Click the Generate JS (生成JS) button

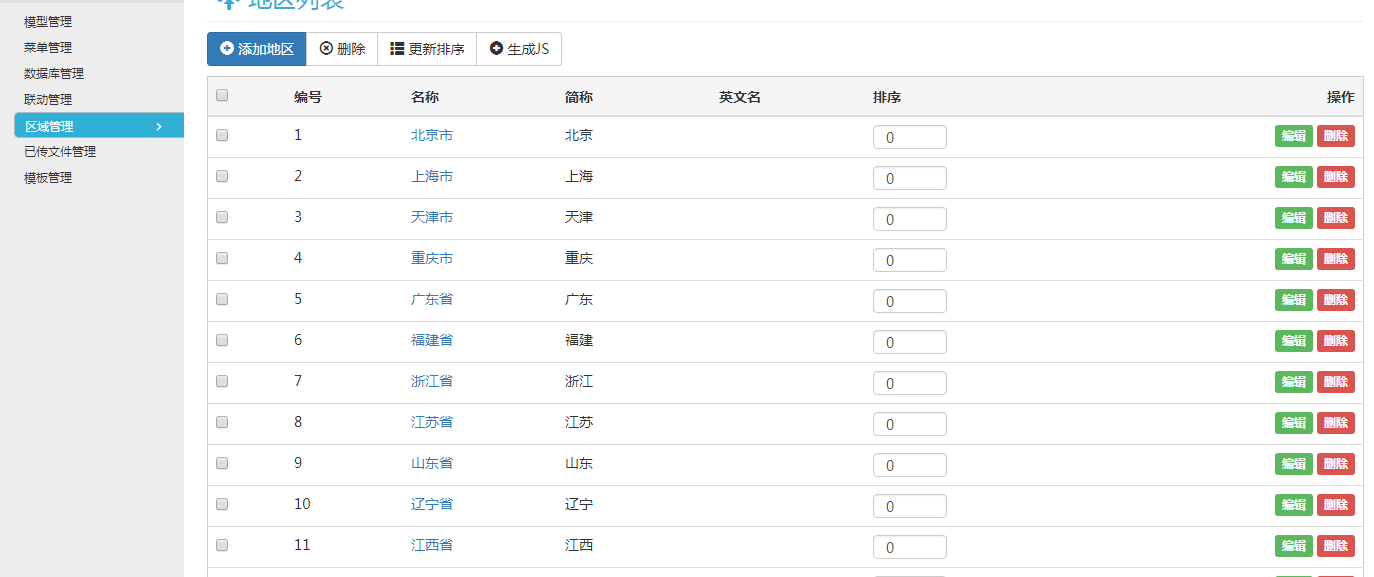point(519,49)
